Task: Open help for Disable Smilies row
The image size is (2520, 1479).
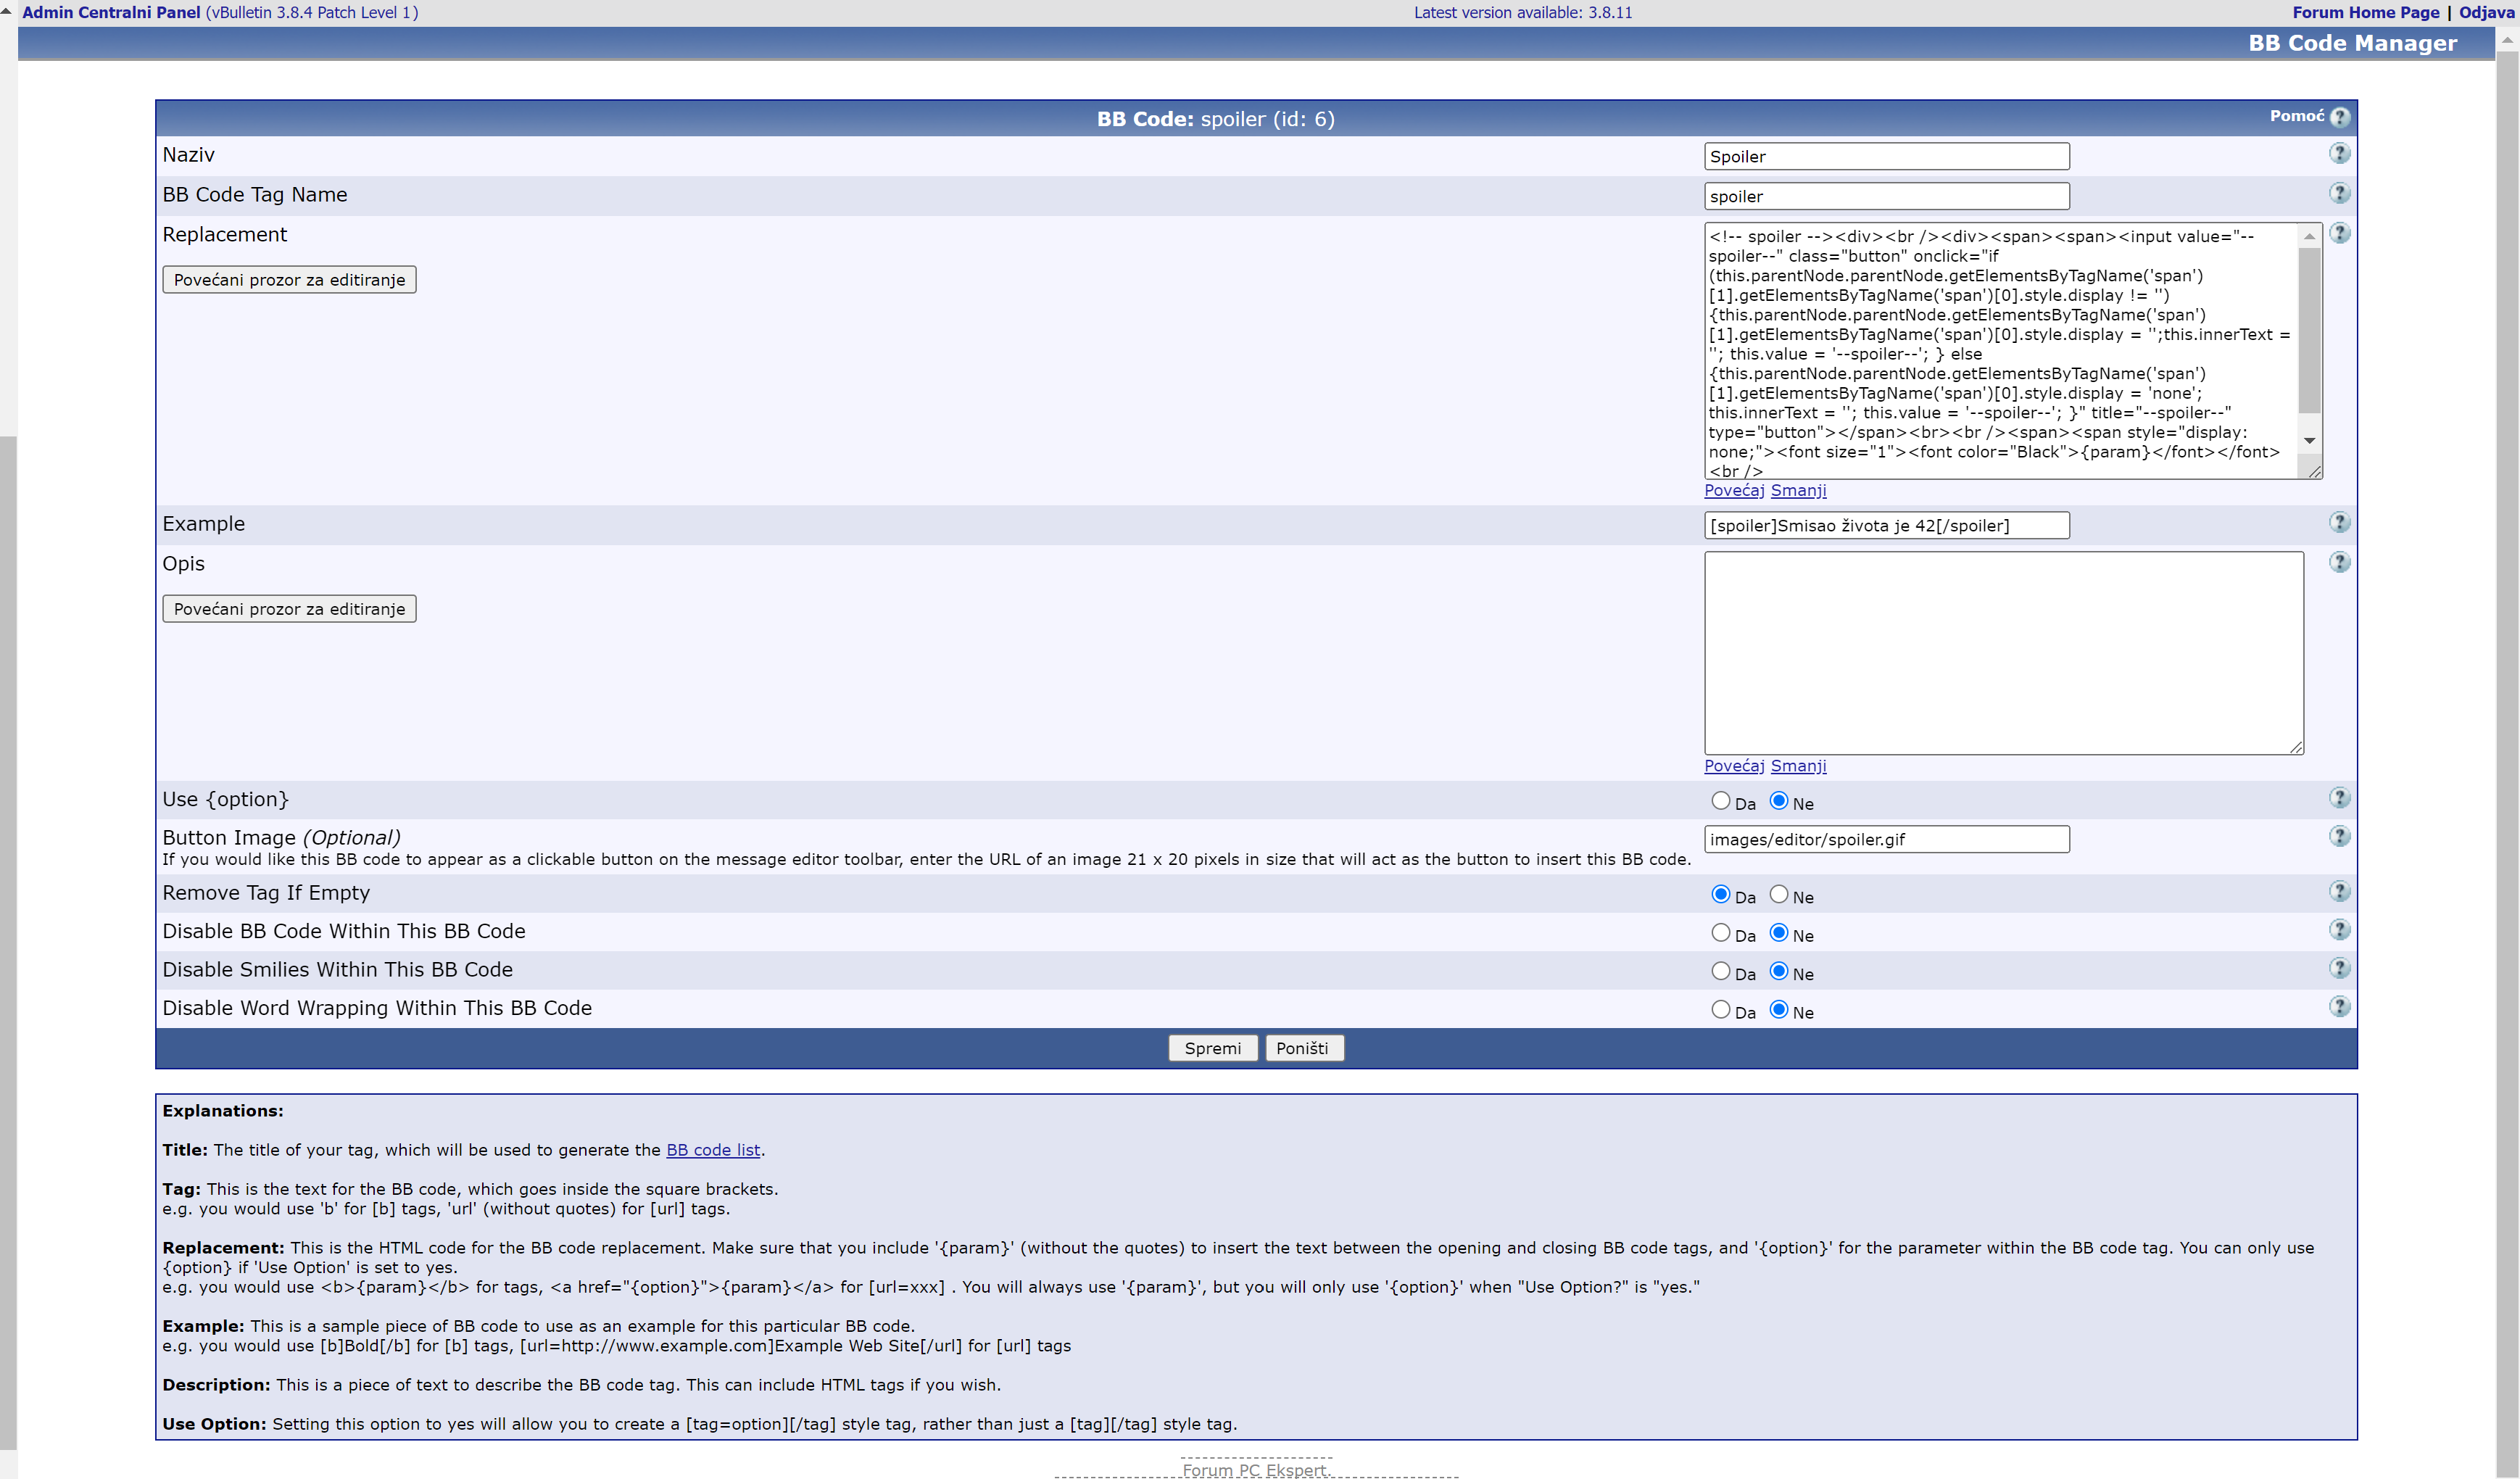Action: (x=2339, y=968)
